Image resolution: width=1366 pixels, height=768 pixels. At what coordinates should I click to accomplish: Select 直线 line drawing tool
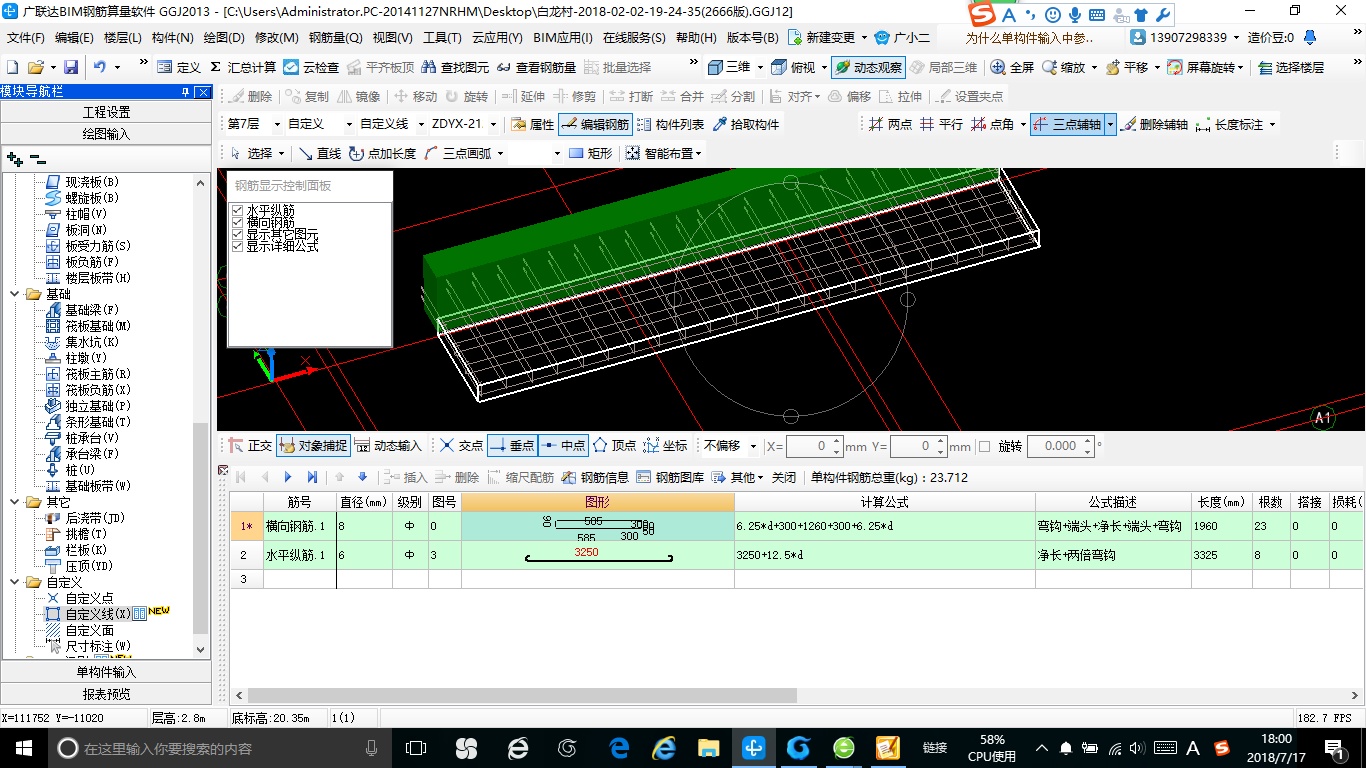point(320,153)
